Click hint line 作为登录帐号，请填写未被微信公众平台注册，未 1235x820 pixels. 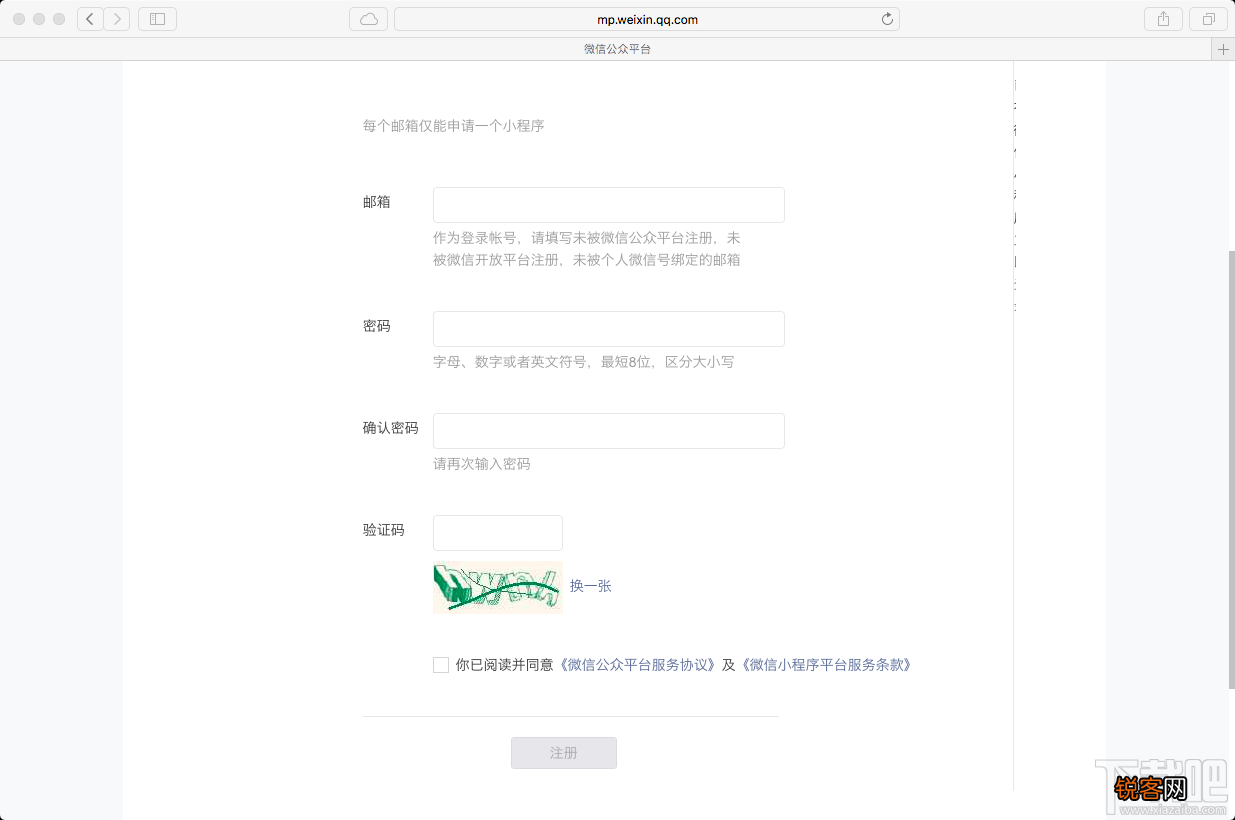coord(587,238)
